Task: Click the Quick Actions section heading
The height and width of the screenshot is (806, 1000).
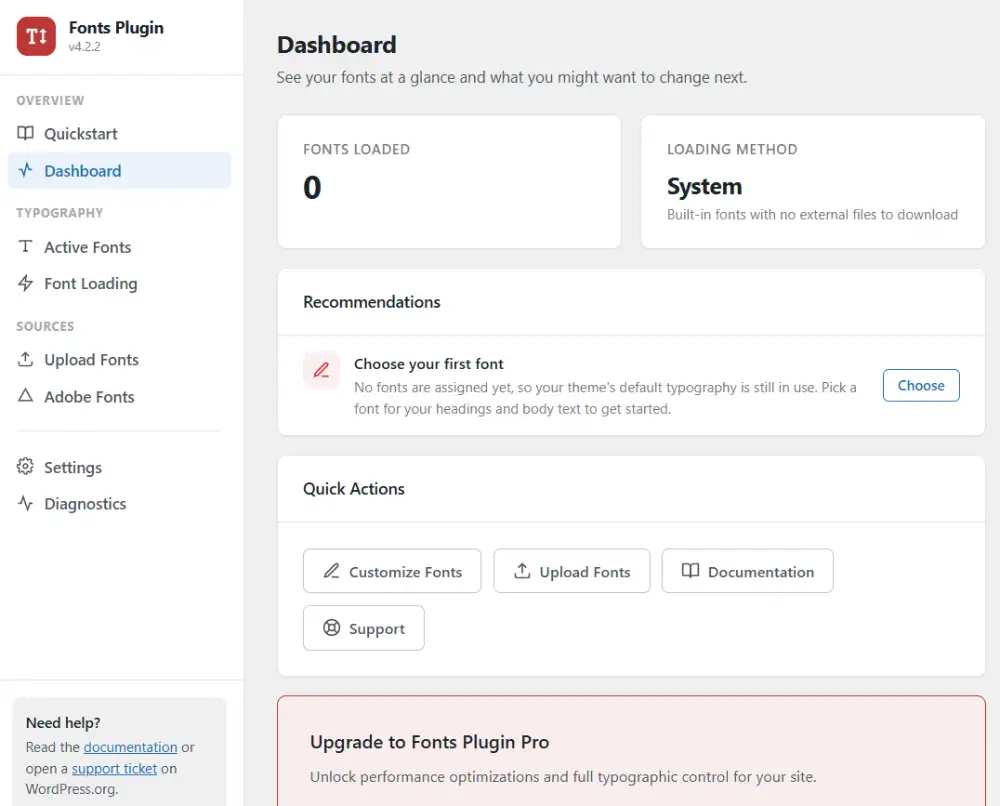Action: [x=354, y=488]
